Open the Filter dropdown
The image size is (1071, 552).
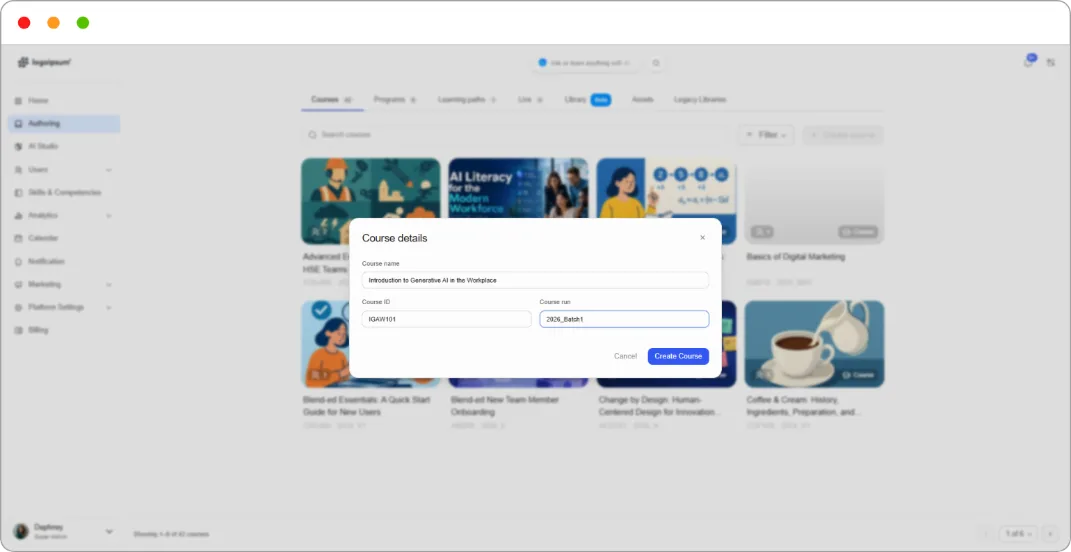click(766, 135)
